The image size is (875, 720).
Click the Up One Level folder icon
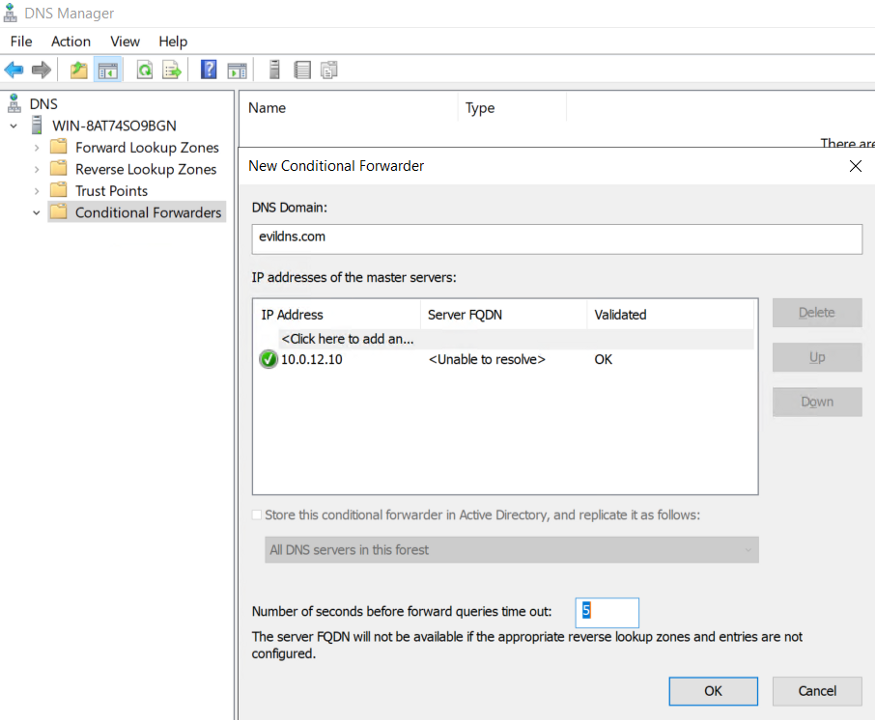pos(79,70)
